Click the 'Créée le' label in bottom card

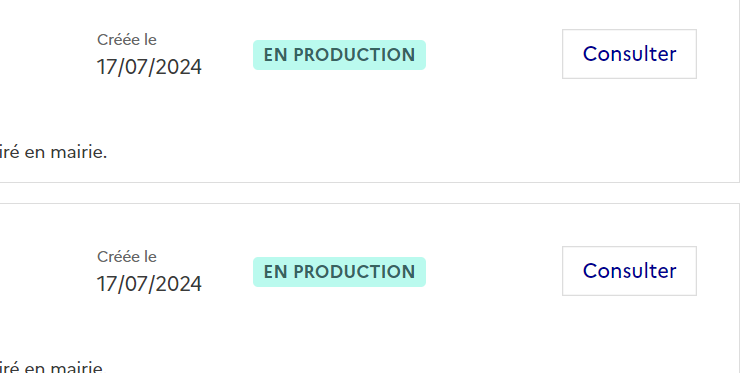click(127, 257)
